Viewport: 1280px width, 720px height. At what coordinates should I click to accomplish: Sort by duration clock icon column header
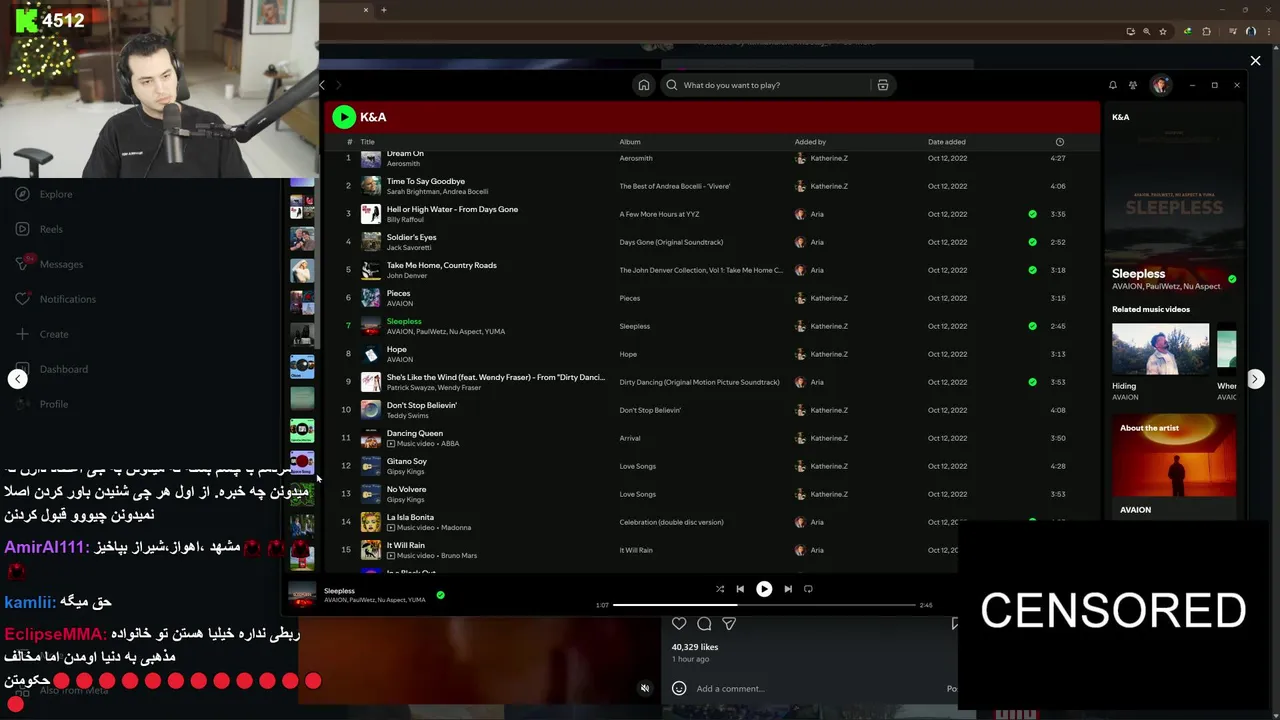1060,142
